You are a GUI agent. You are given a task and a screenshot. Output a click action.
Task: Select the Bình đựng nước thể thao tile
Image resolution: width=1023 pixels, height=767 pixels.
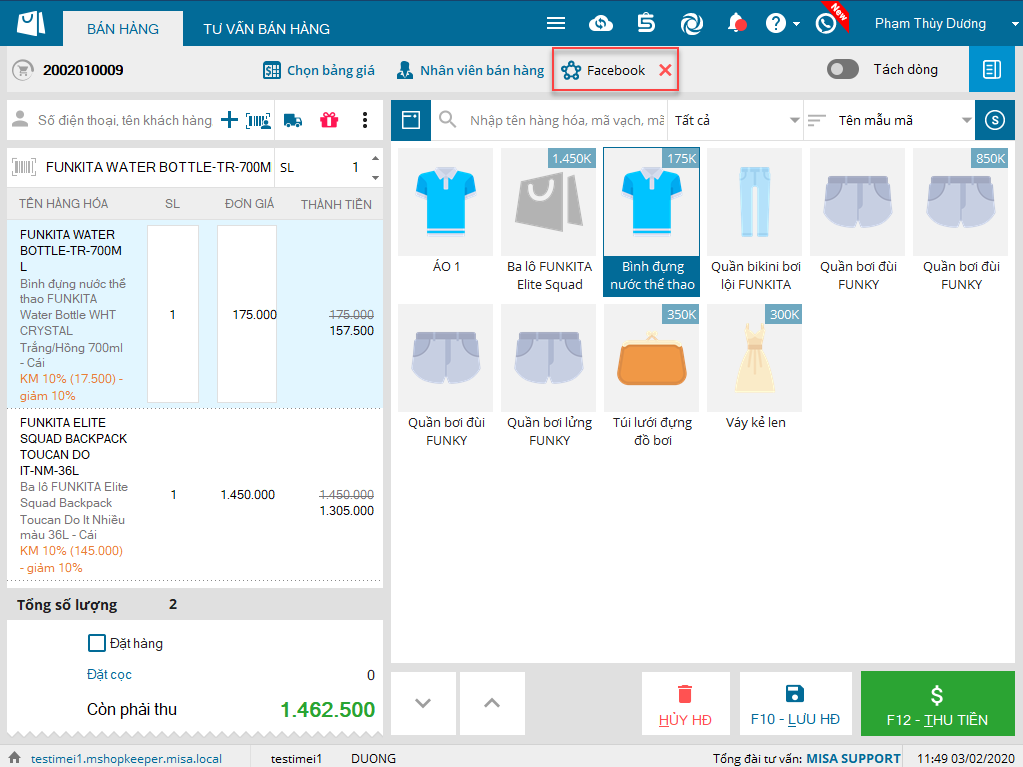click(652, 222)
